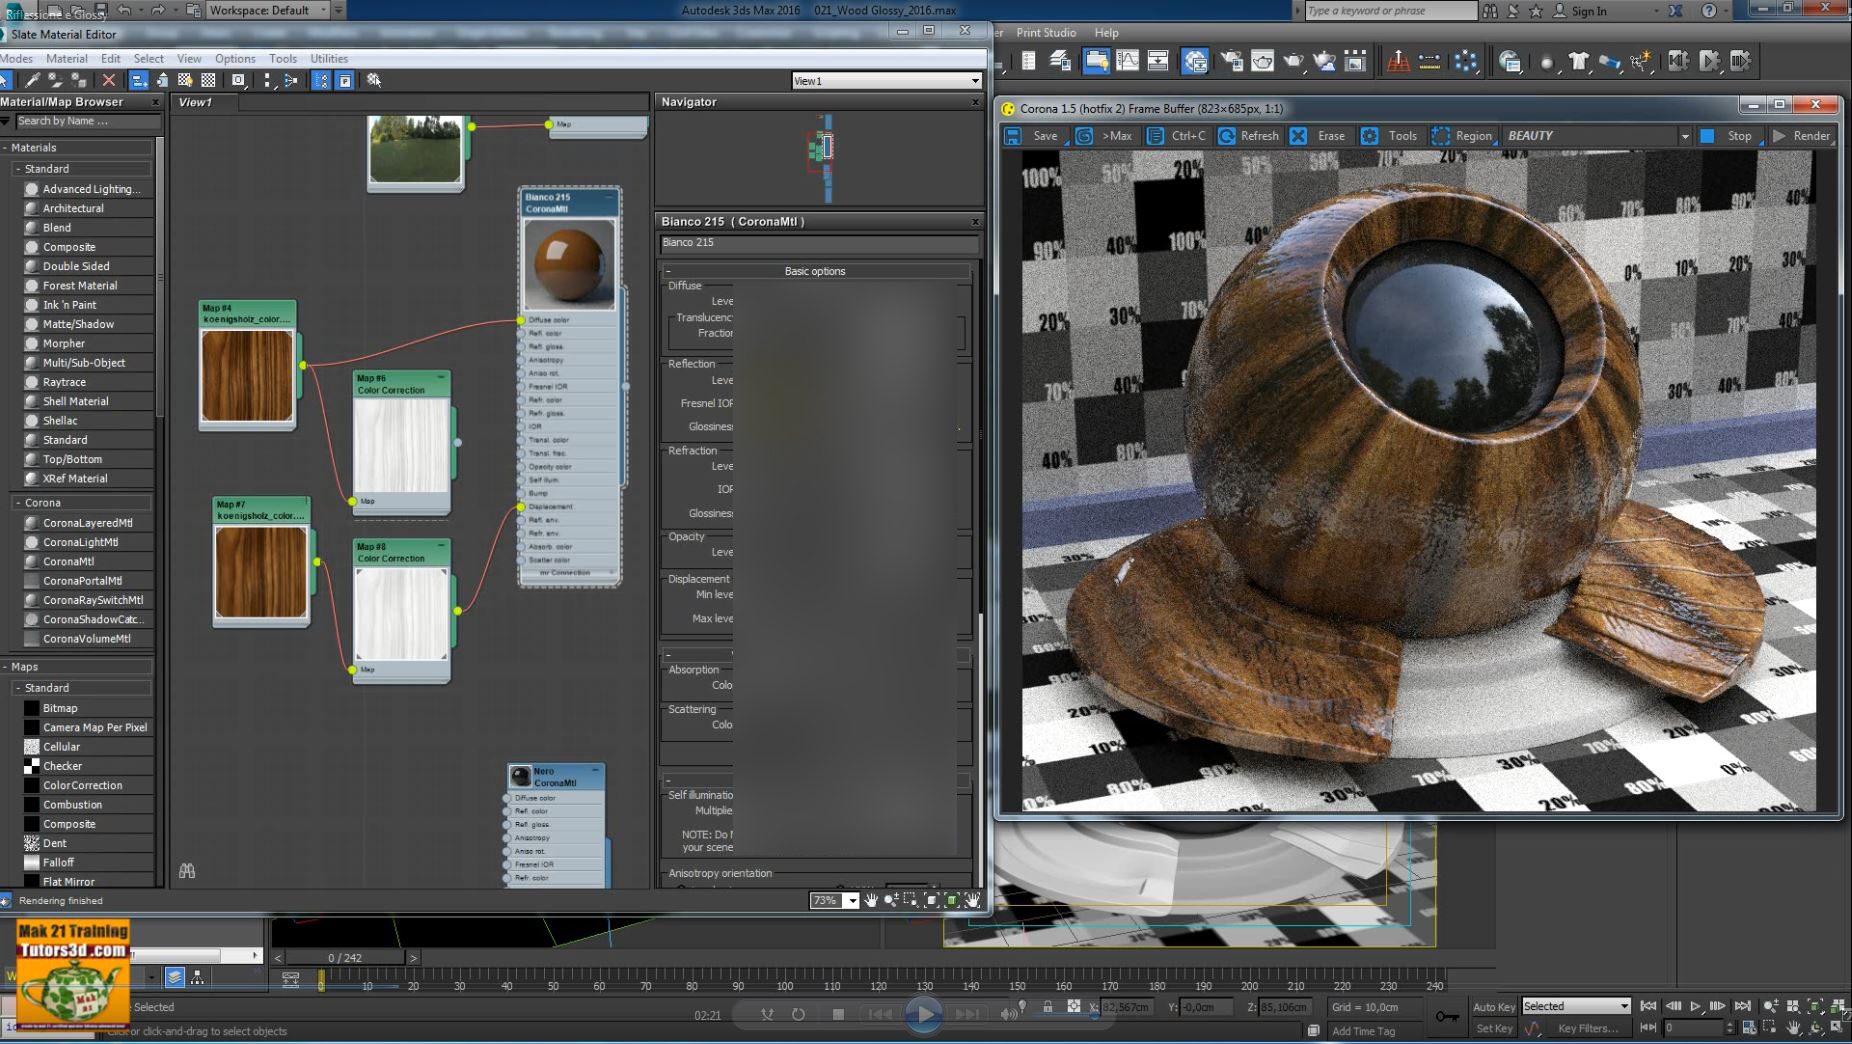This screenshot has height=1044, width=1852.
Task: Click the Help question mark icon
Action: click(1708, 11)
